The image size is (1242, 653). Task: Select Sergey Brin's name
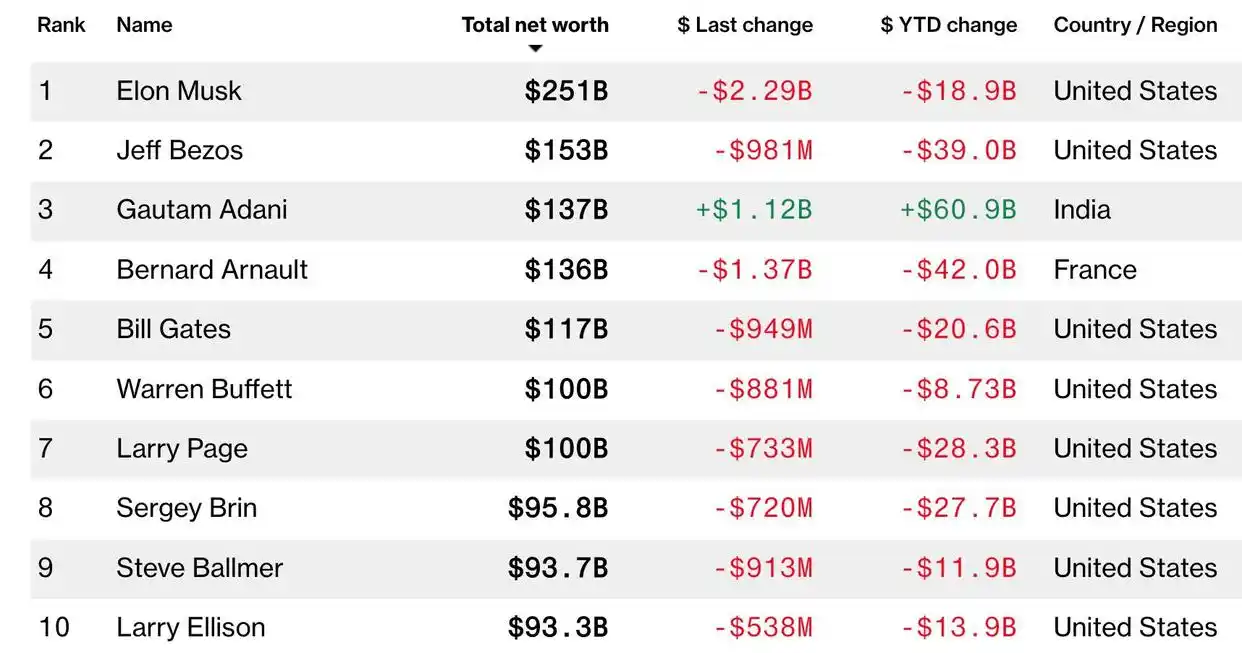coord(187,508)
